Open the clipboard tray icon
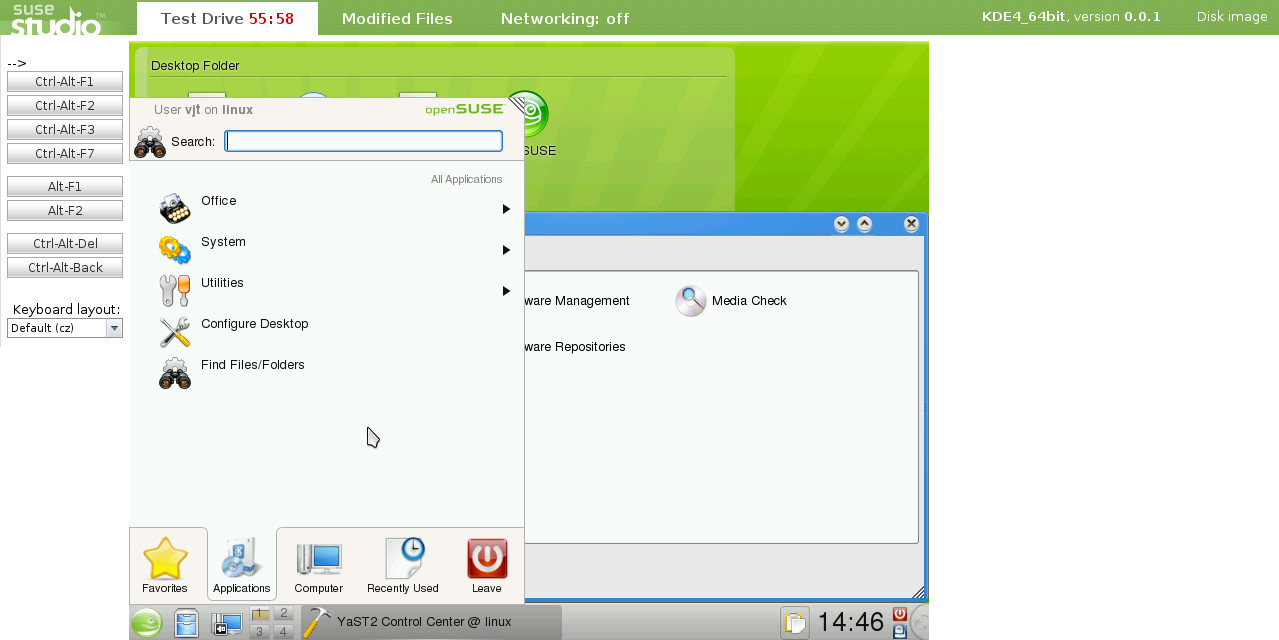 point(795,622)
